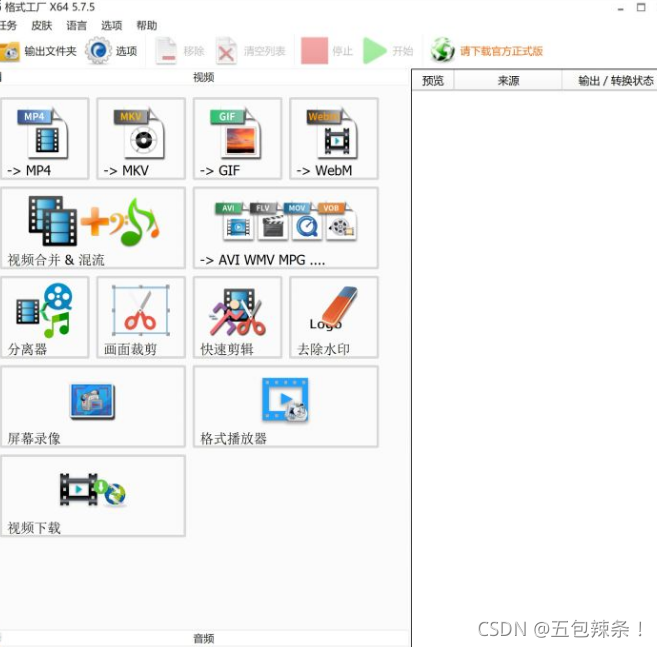Launch the 分离器 splitter tool
657x647 pixels.
click(44, 317)
